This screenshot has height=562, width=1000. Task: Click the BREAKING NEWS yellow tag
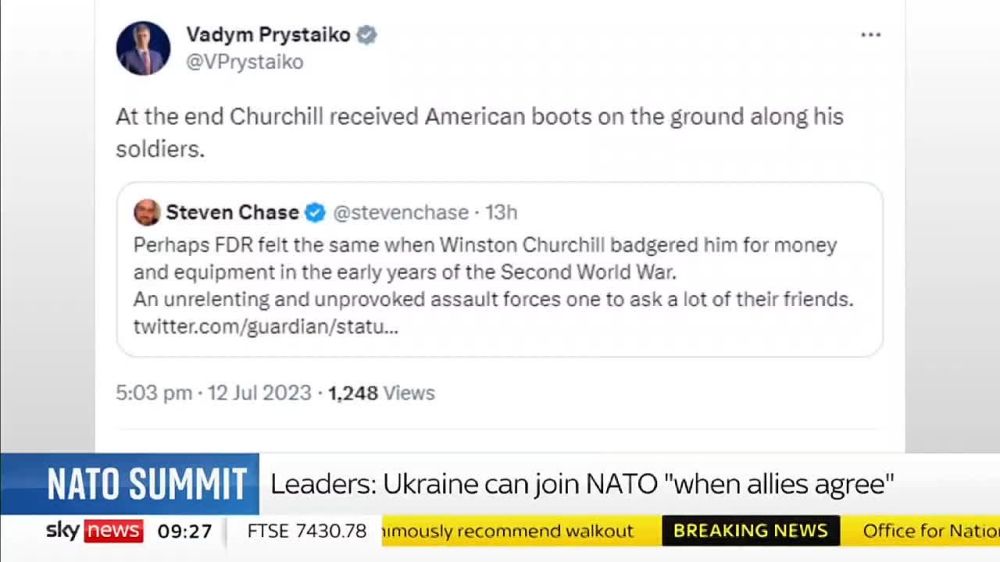(x=750, y=531)
